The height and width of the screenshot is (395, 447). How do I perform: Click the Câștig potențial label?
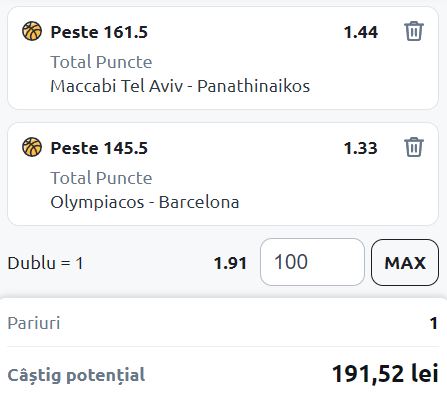76,375
